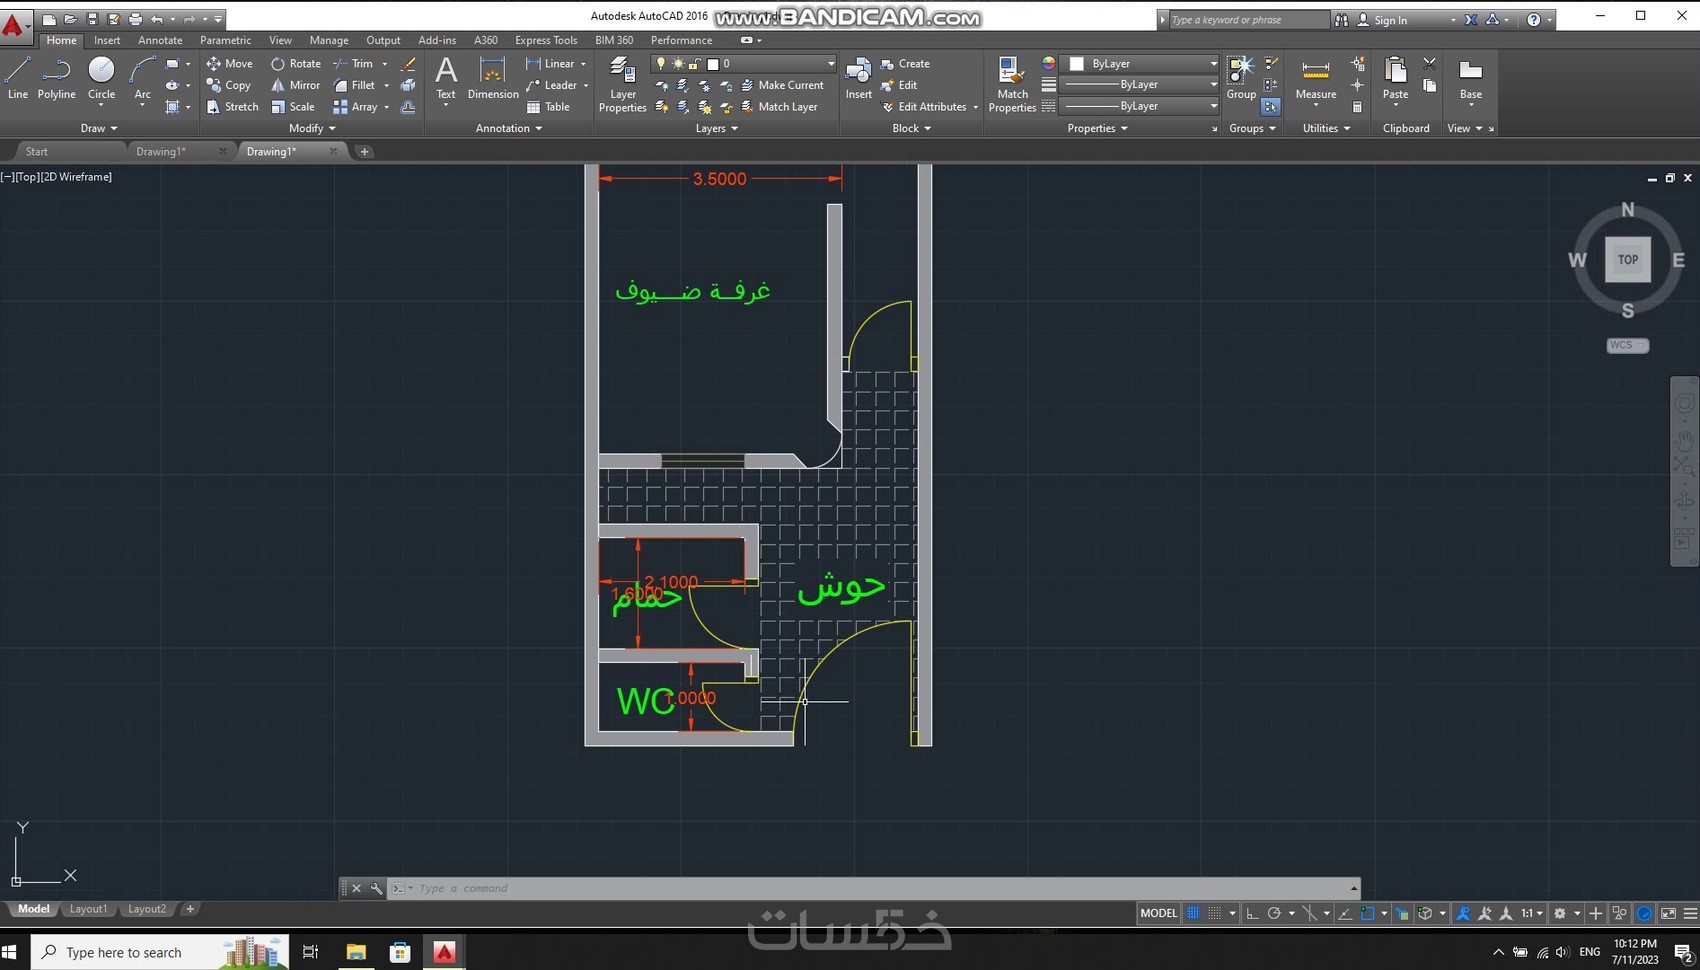The height and width of the screenshot is (970, 1700).
Task: Toggle ortho mode in status bar
Action: click(x=1252, y=913)
